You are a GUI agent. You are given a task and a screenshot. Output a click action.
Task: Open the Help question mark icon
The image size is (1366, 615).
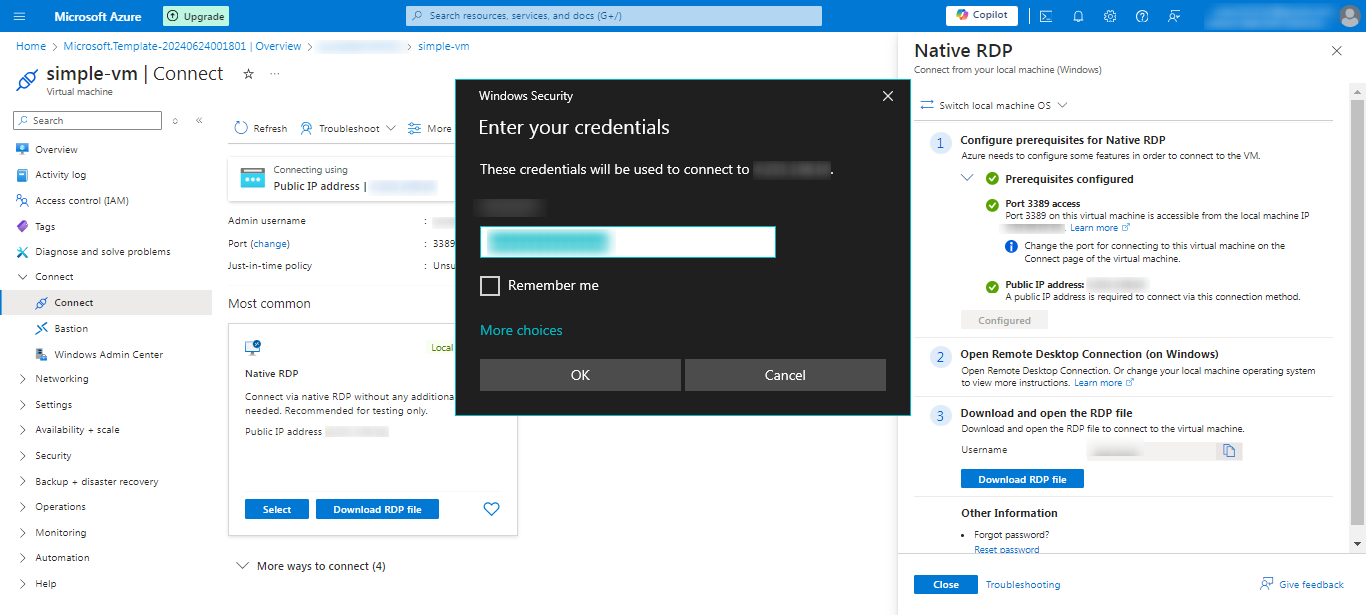(x=1142, y=16)
